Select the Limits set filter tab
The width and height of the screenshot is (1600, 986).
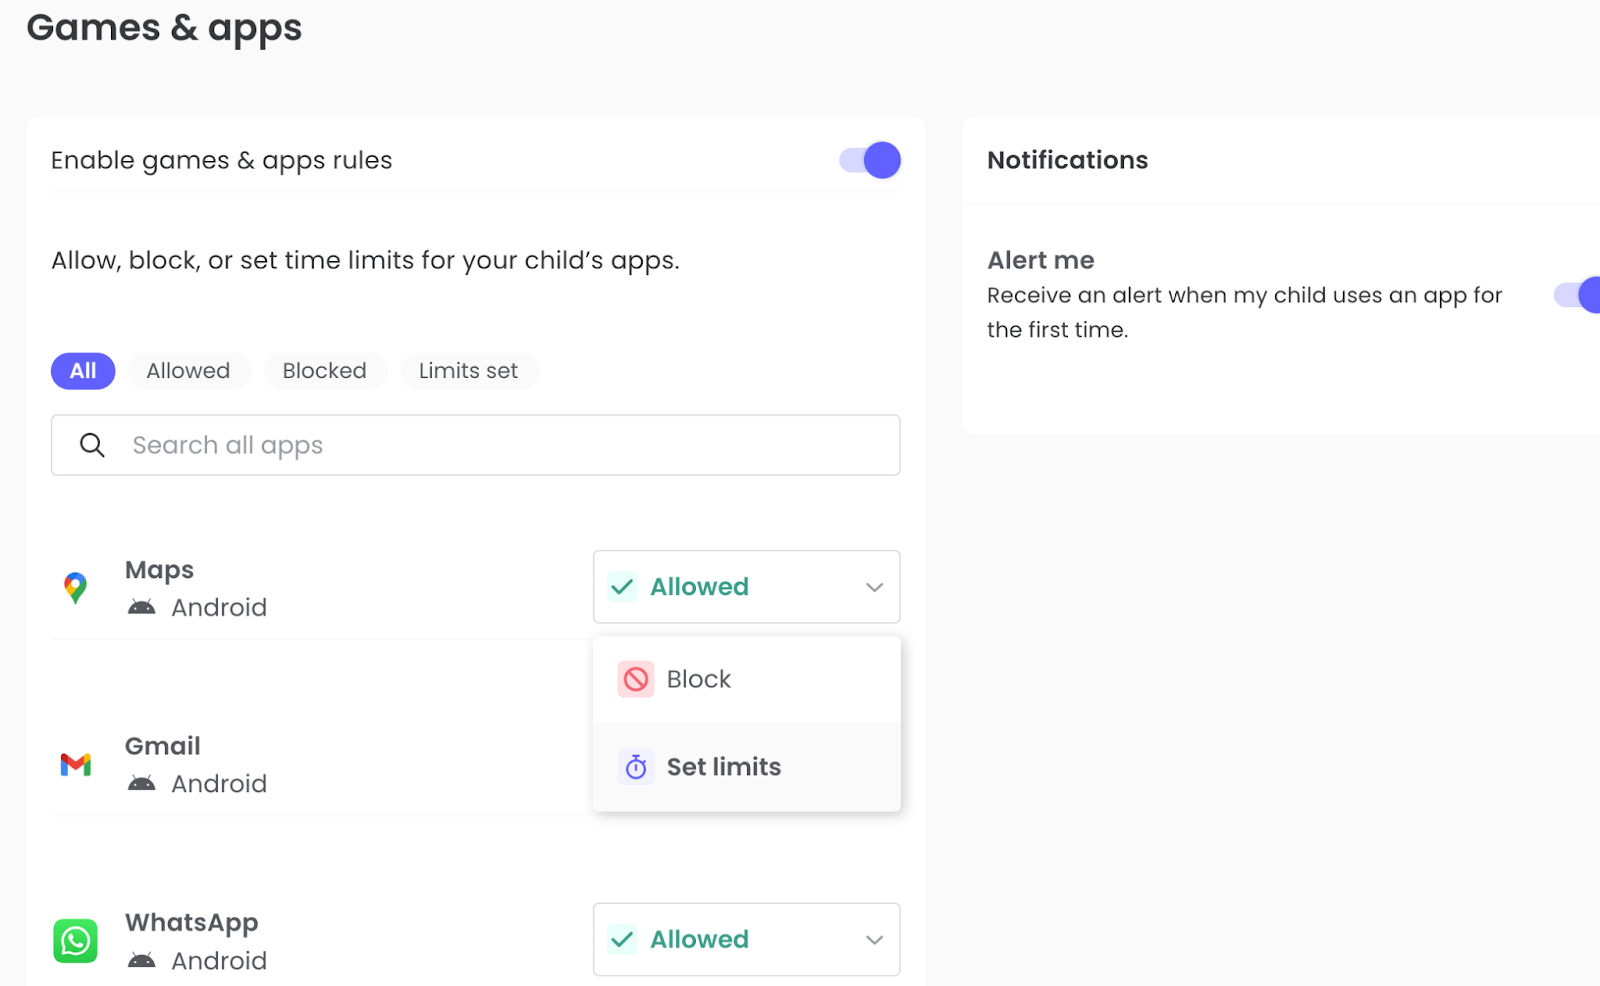point(468,371)
